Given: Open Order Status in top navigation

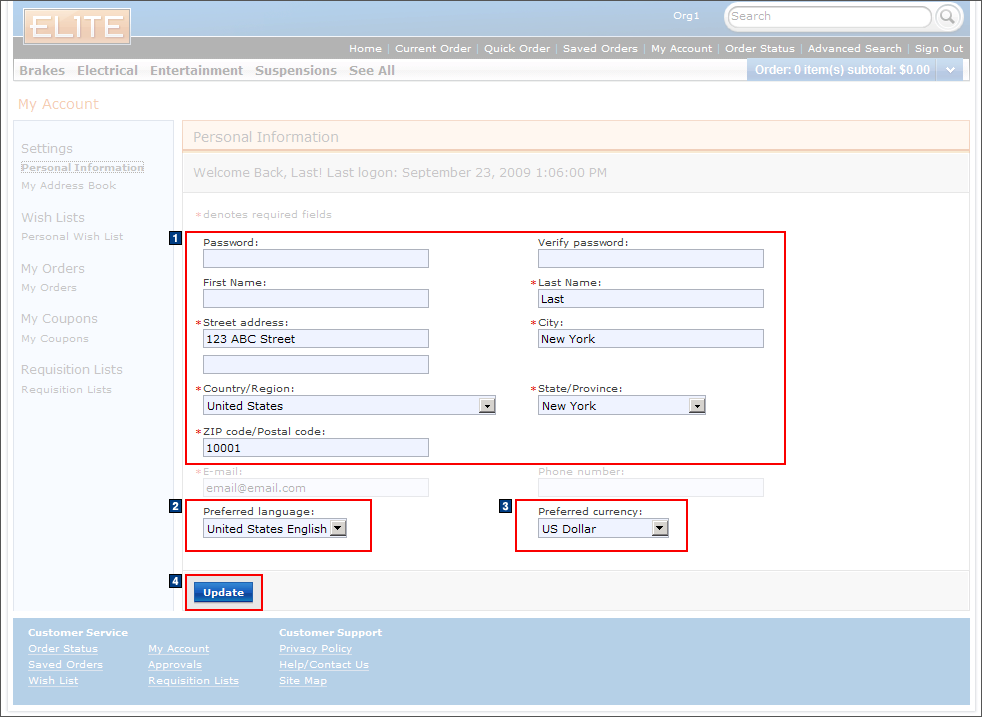Looking at the screenshot, I should [x=760, y=48].
